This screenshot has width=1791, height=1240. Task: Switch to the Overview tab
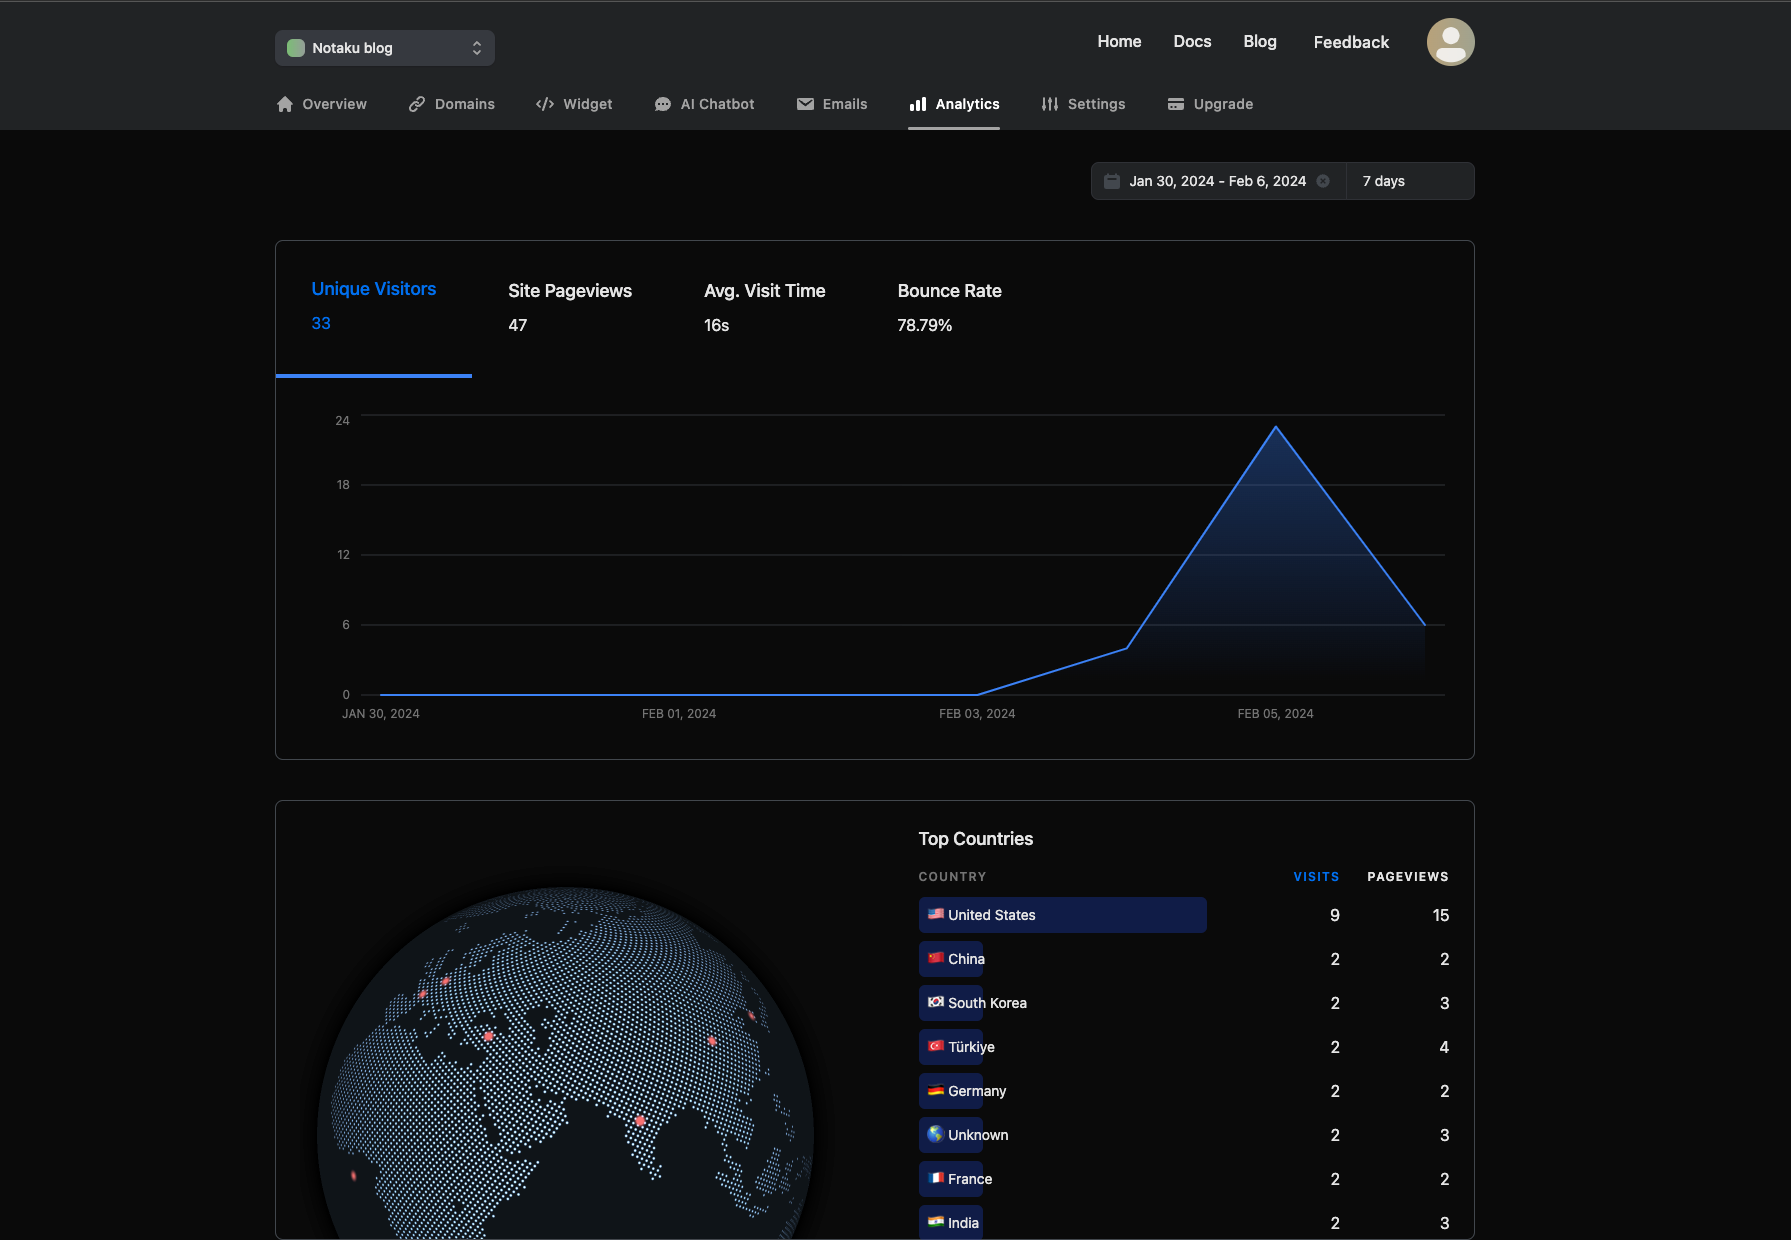[x=322, y=104]
